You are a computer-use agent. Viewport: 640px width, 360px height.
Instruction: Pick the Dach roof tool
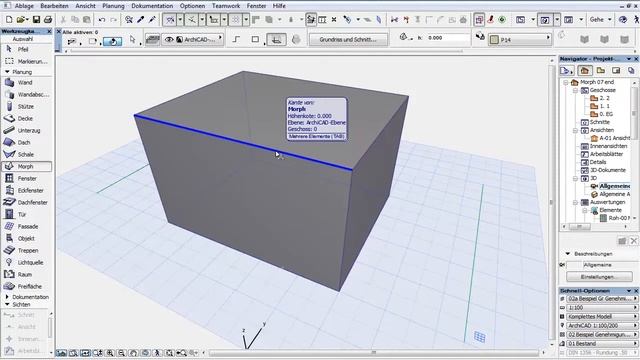tap(26, 142)
